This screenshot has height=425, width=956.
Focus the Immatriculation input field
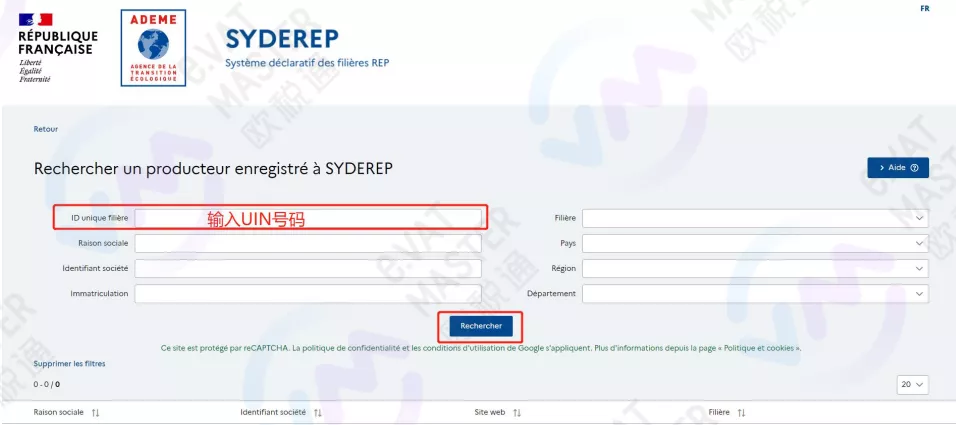[308, 293]
